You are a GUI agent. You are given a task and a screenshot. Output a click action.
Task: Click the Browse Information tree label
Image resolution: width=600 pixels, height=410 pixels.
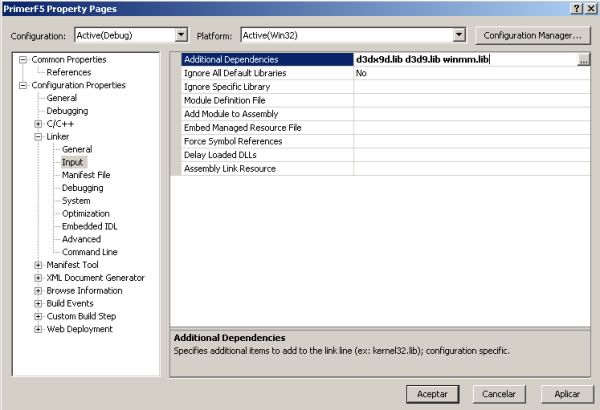coord(85,291)
